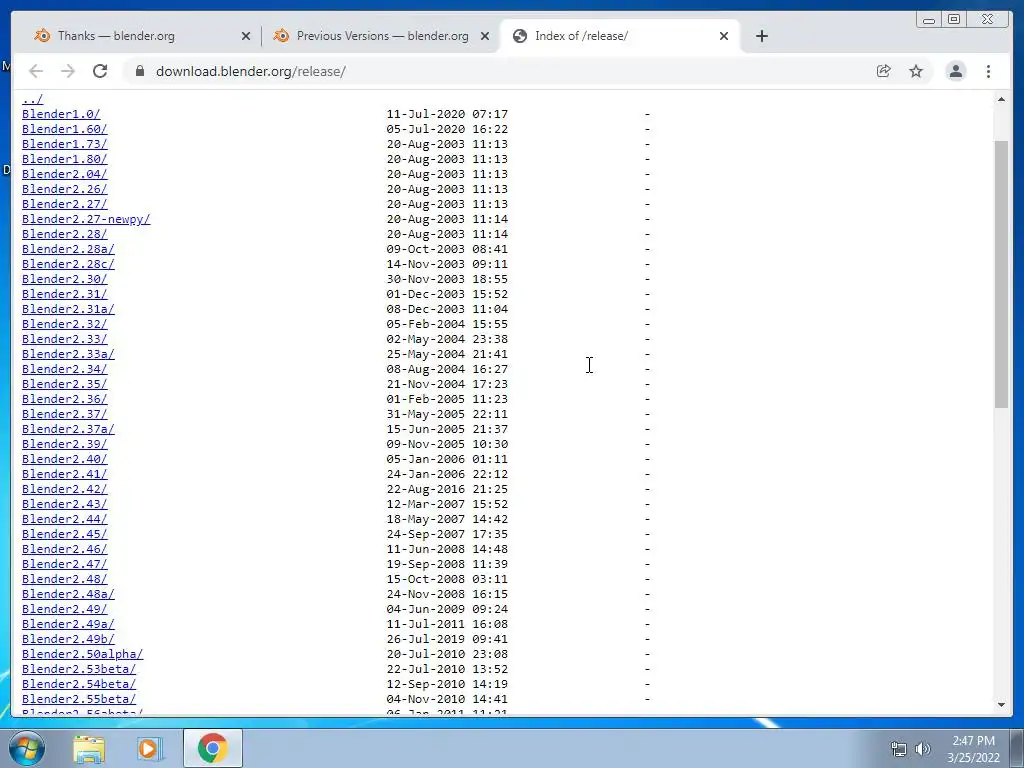Click the padlock site info icon
Screen dimensions: 1024x768
(x=140, y=71)
